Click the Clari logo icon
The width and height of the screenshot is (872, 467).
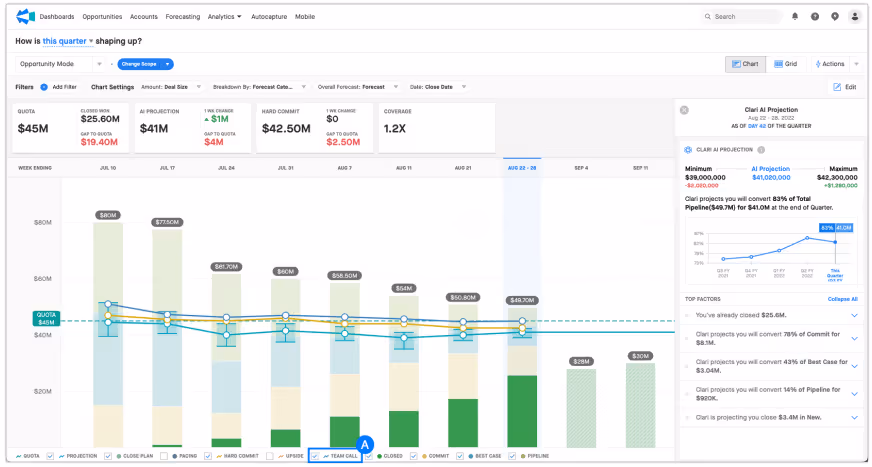26,17
